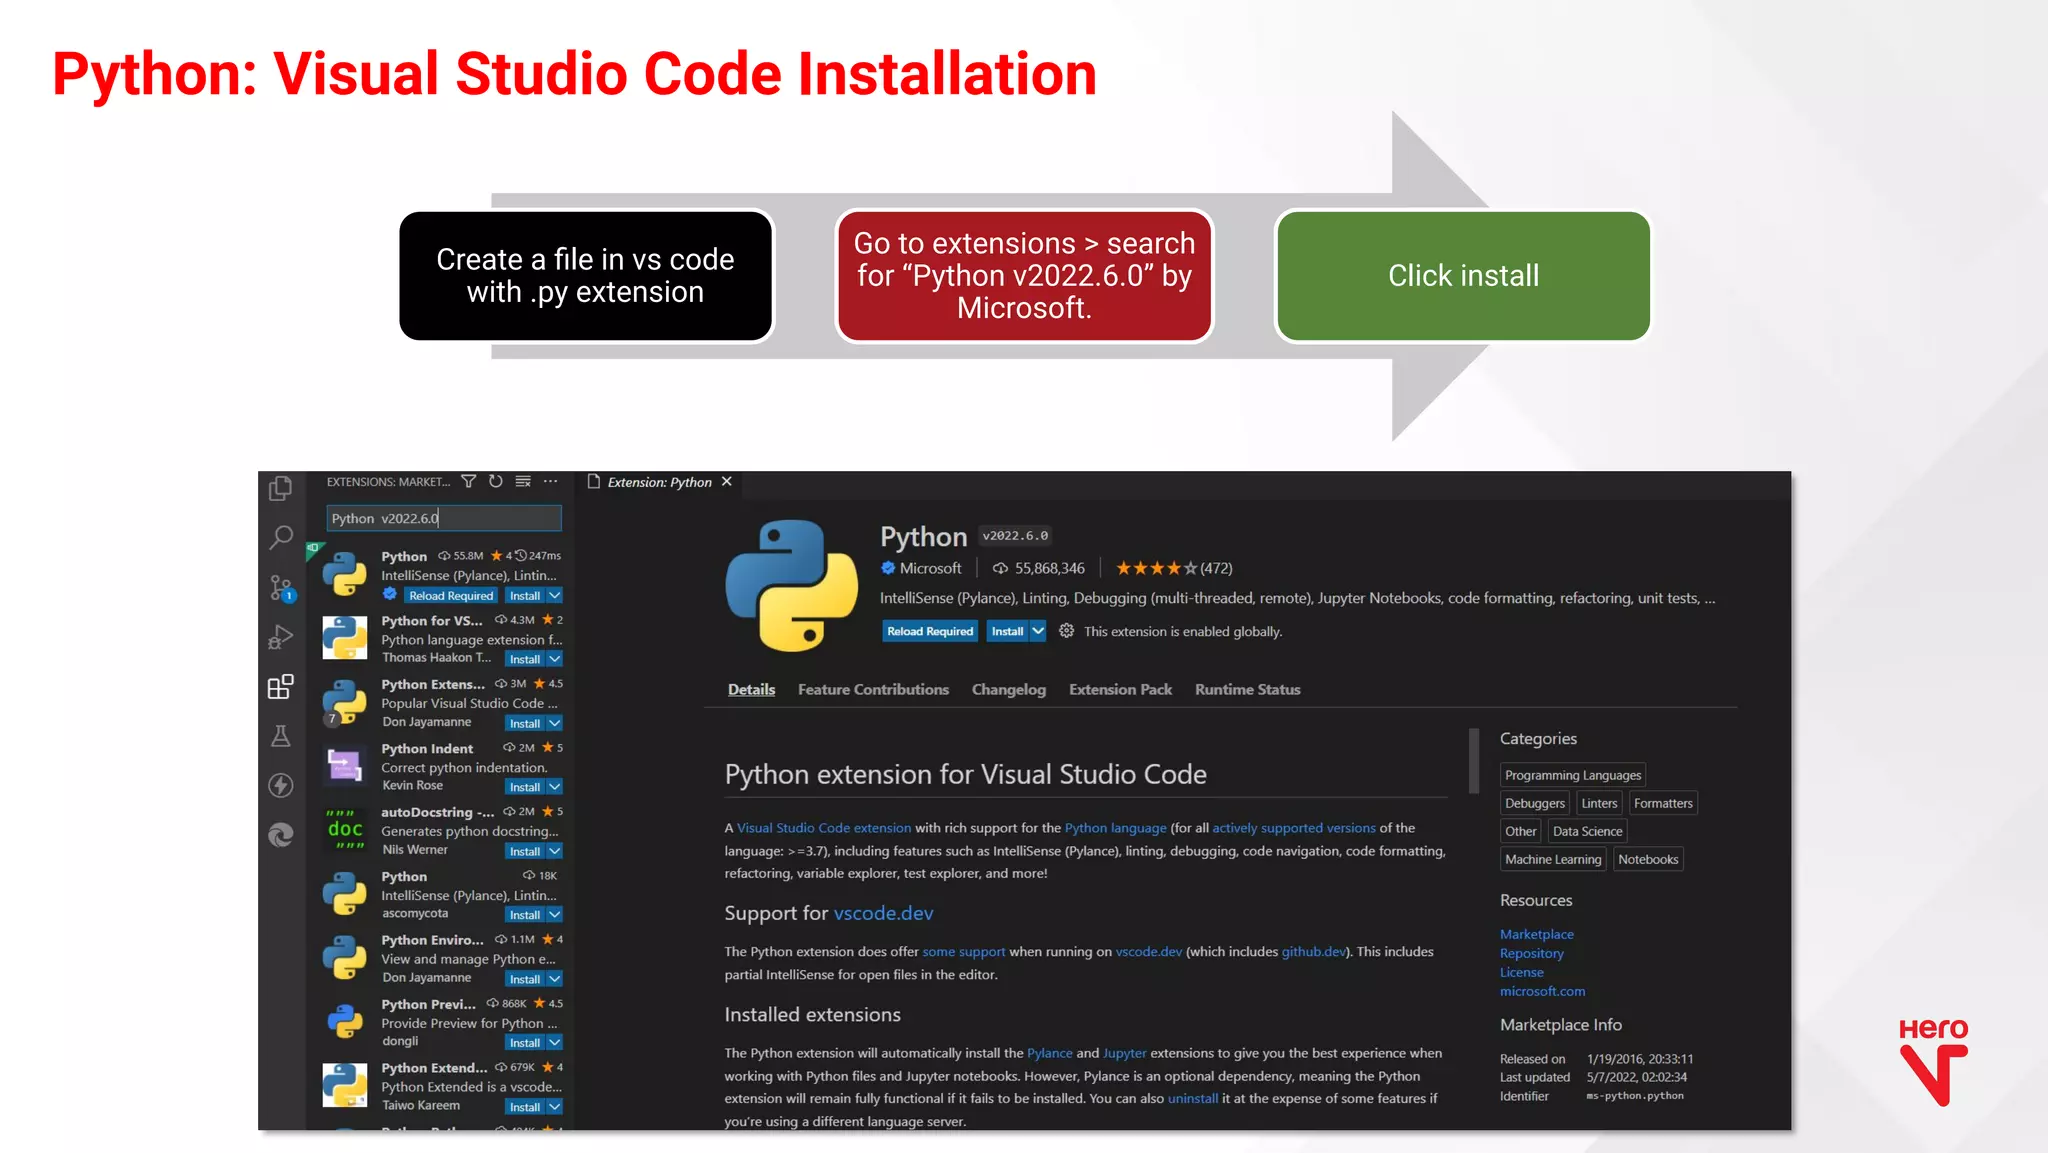Expand Install dropdown for Python Indent
The height and width of the screenshot is (1153, 2048).
click(x=555, y=788)
